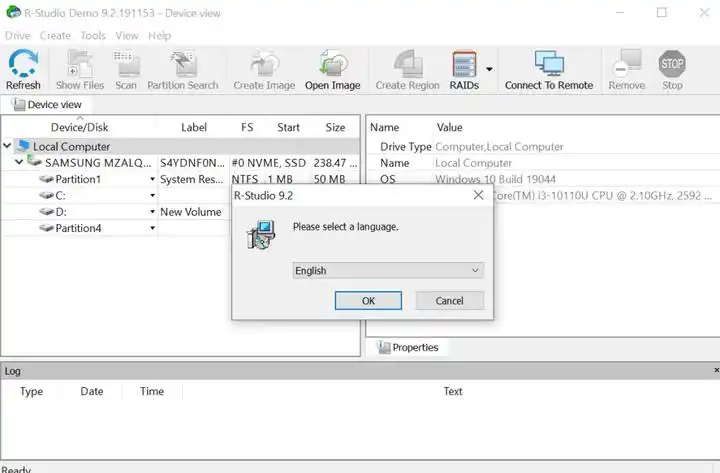Click the Connect To Remote icon
The height and width of the screenshot is (473, 720).
coord(549,67)
